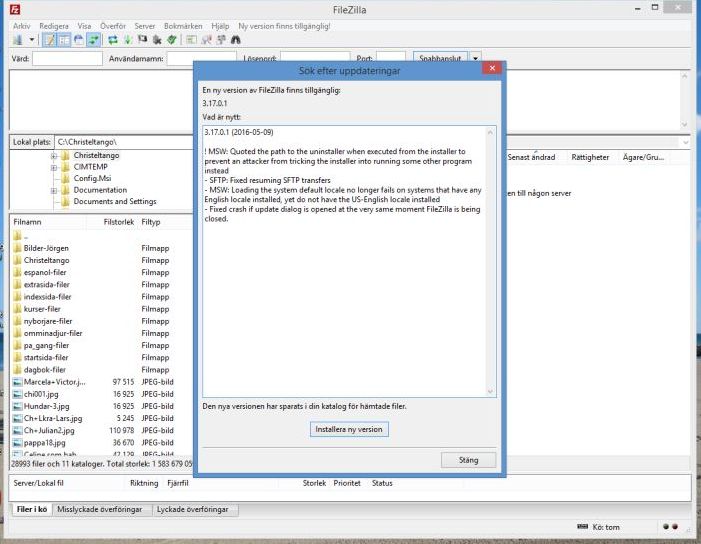Click the Lokal plats path field

click(125, 142)
